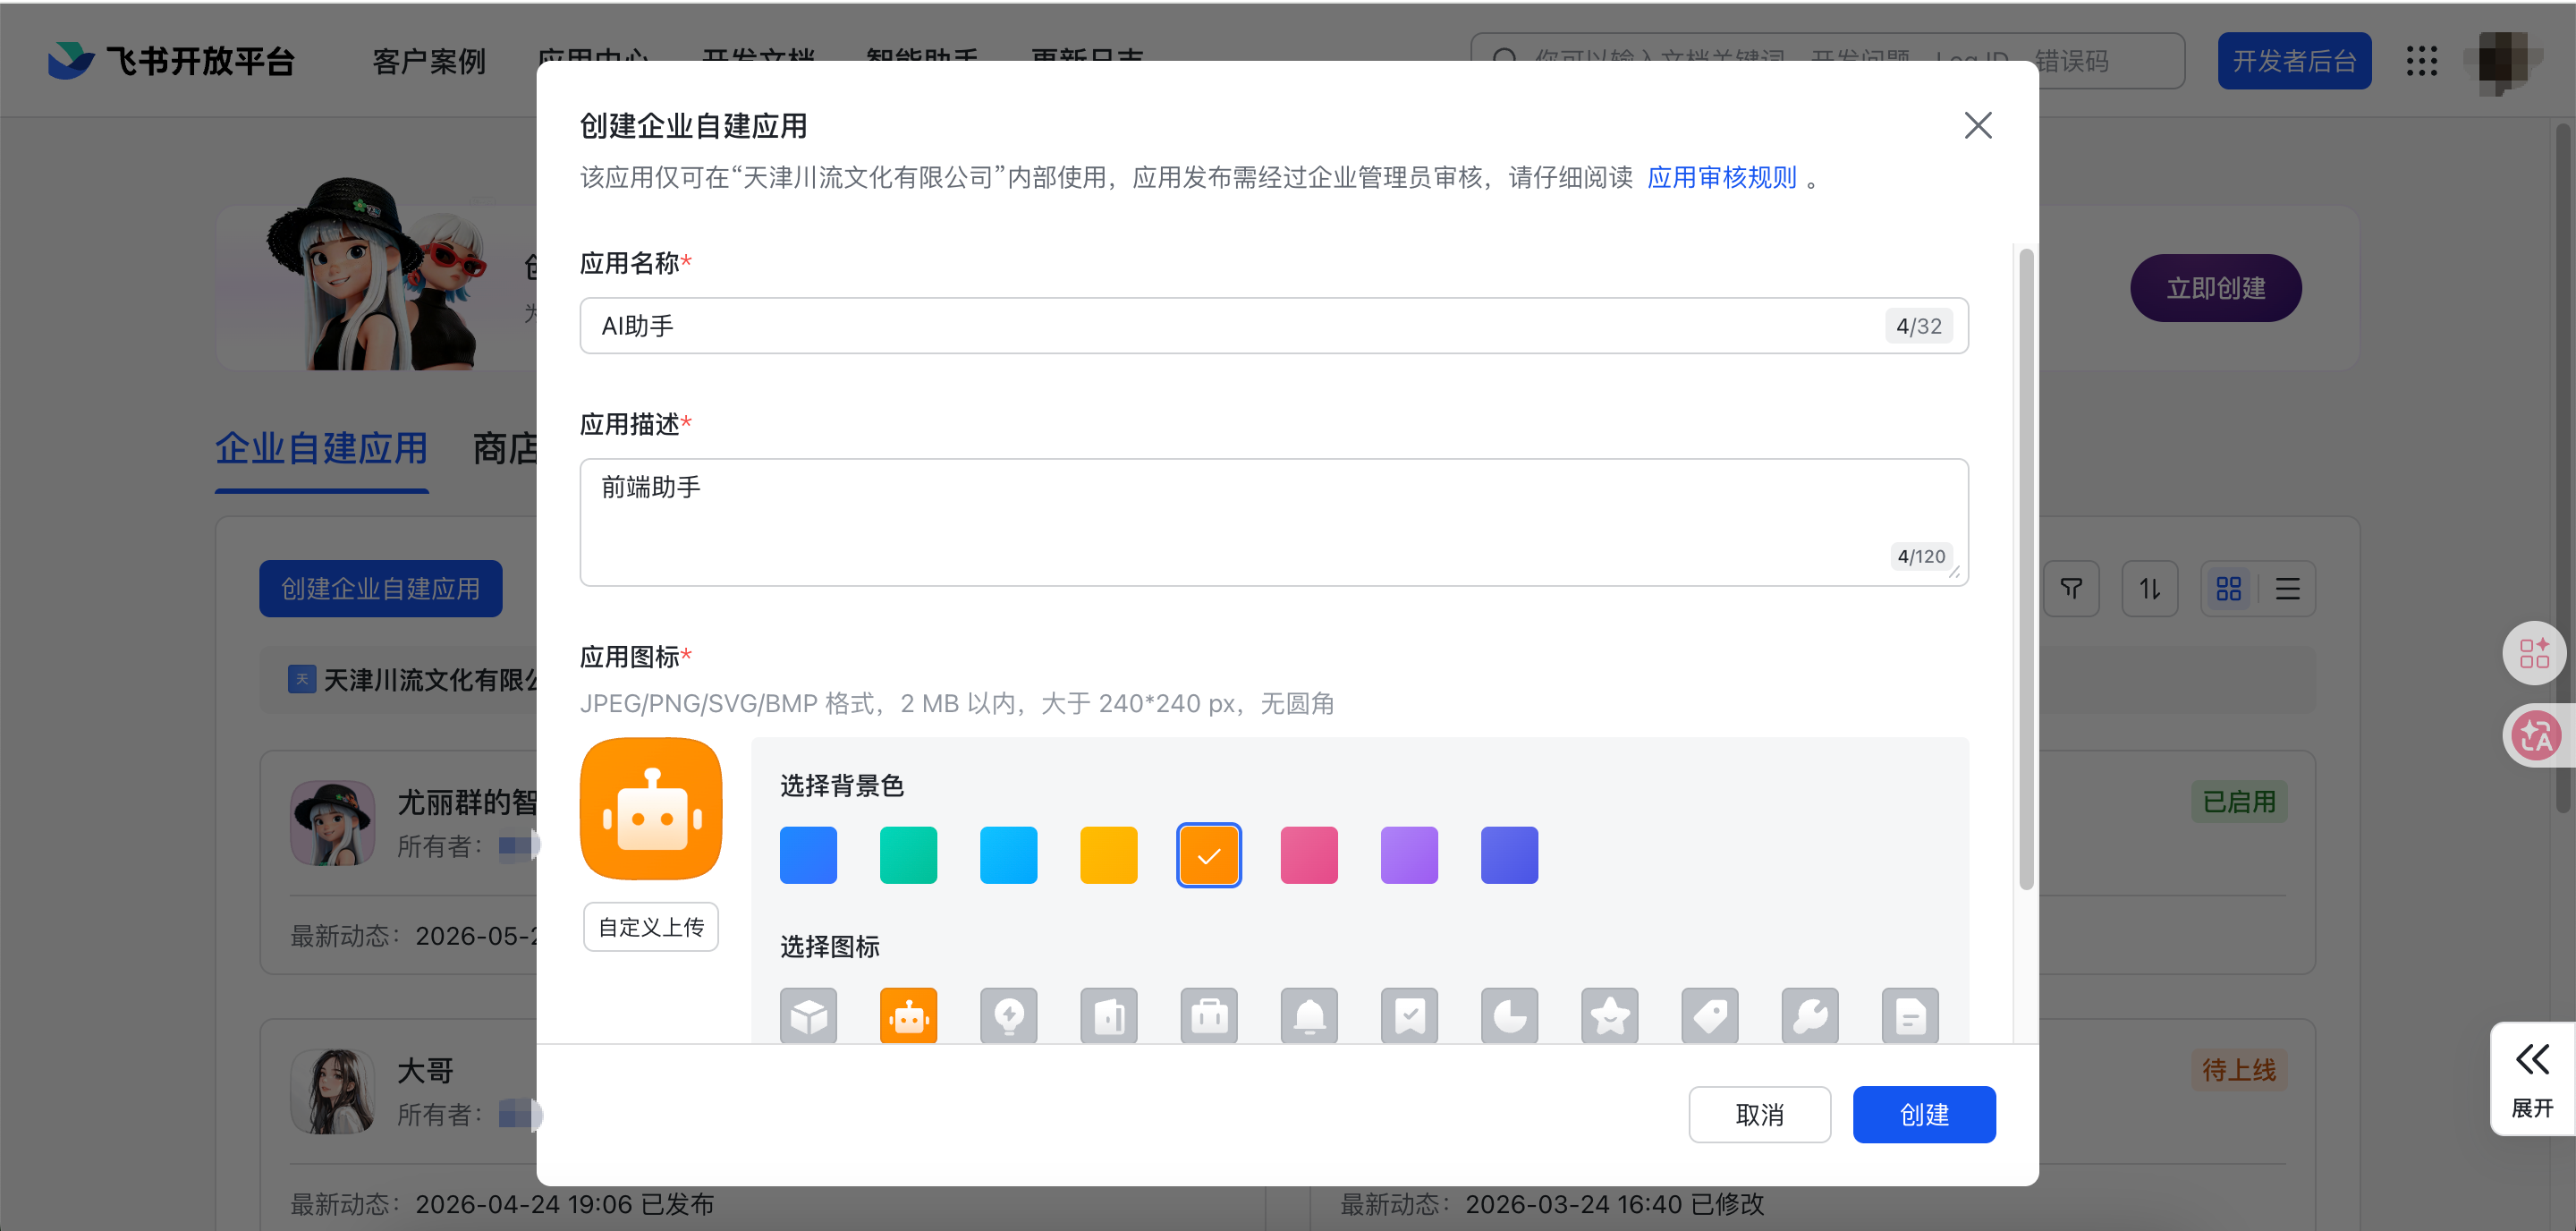This screenshot has height=1231, width=2576.
Task: Select the star icon option
Action: click(1609, 1016)
